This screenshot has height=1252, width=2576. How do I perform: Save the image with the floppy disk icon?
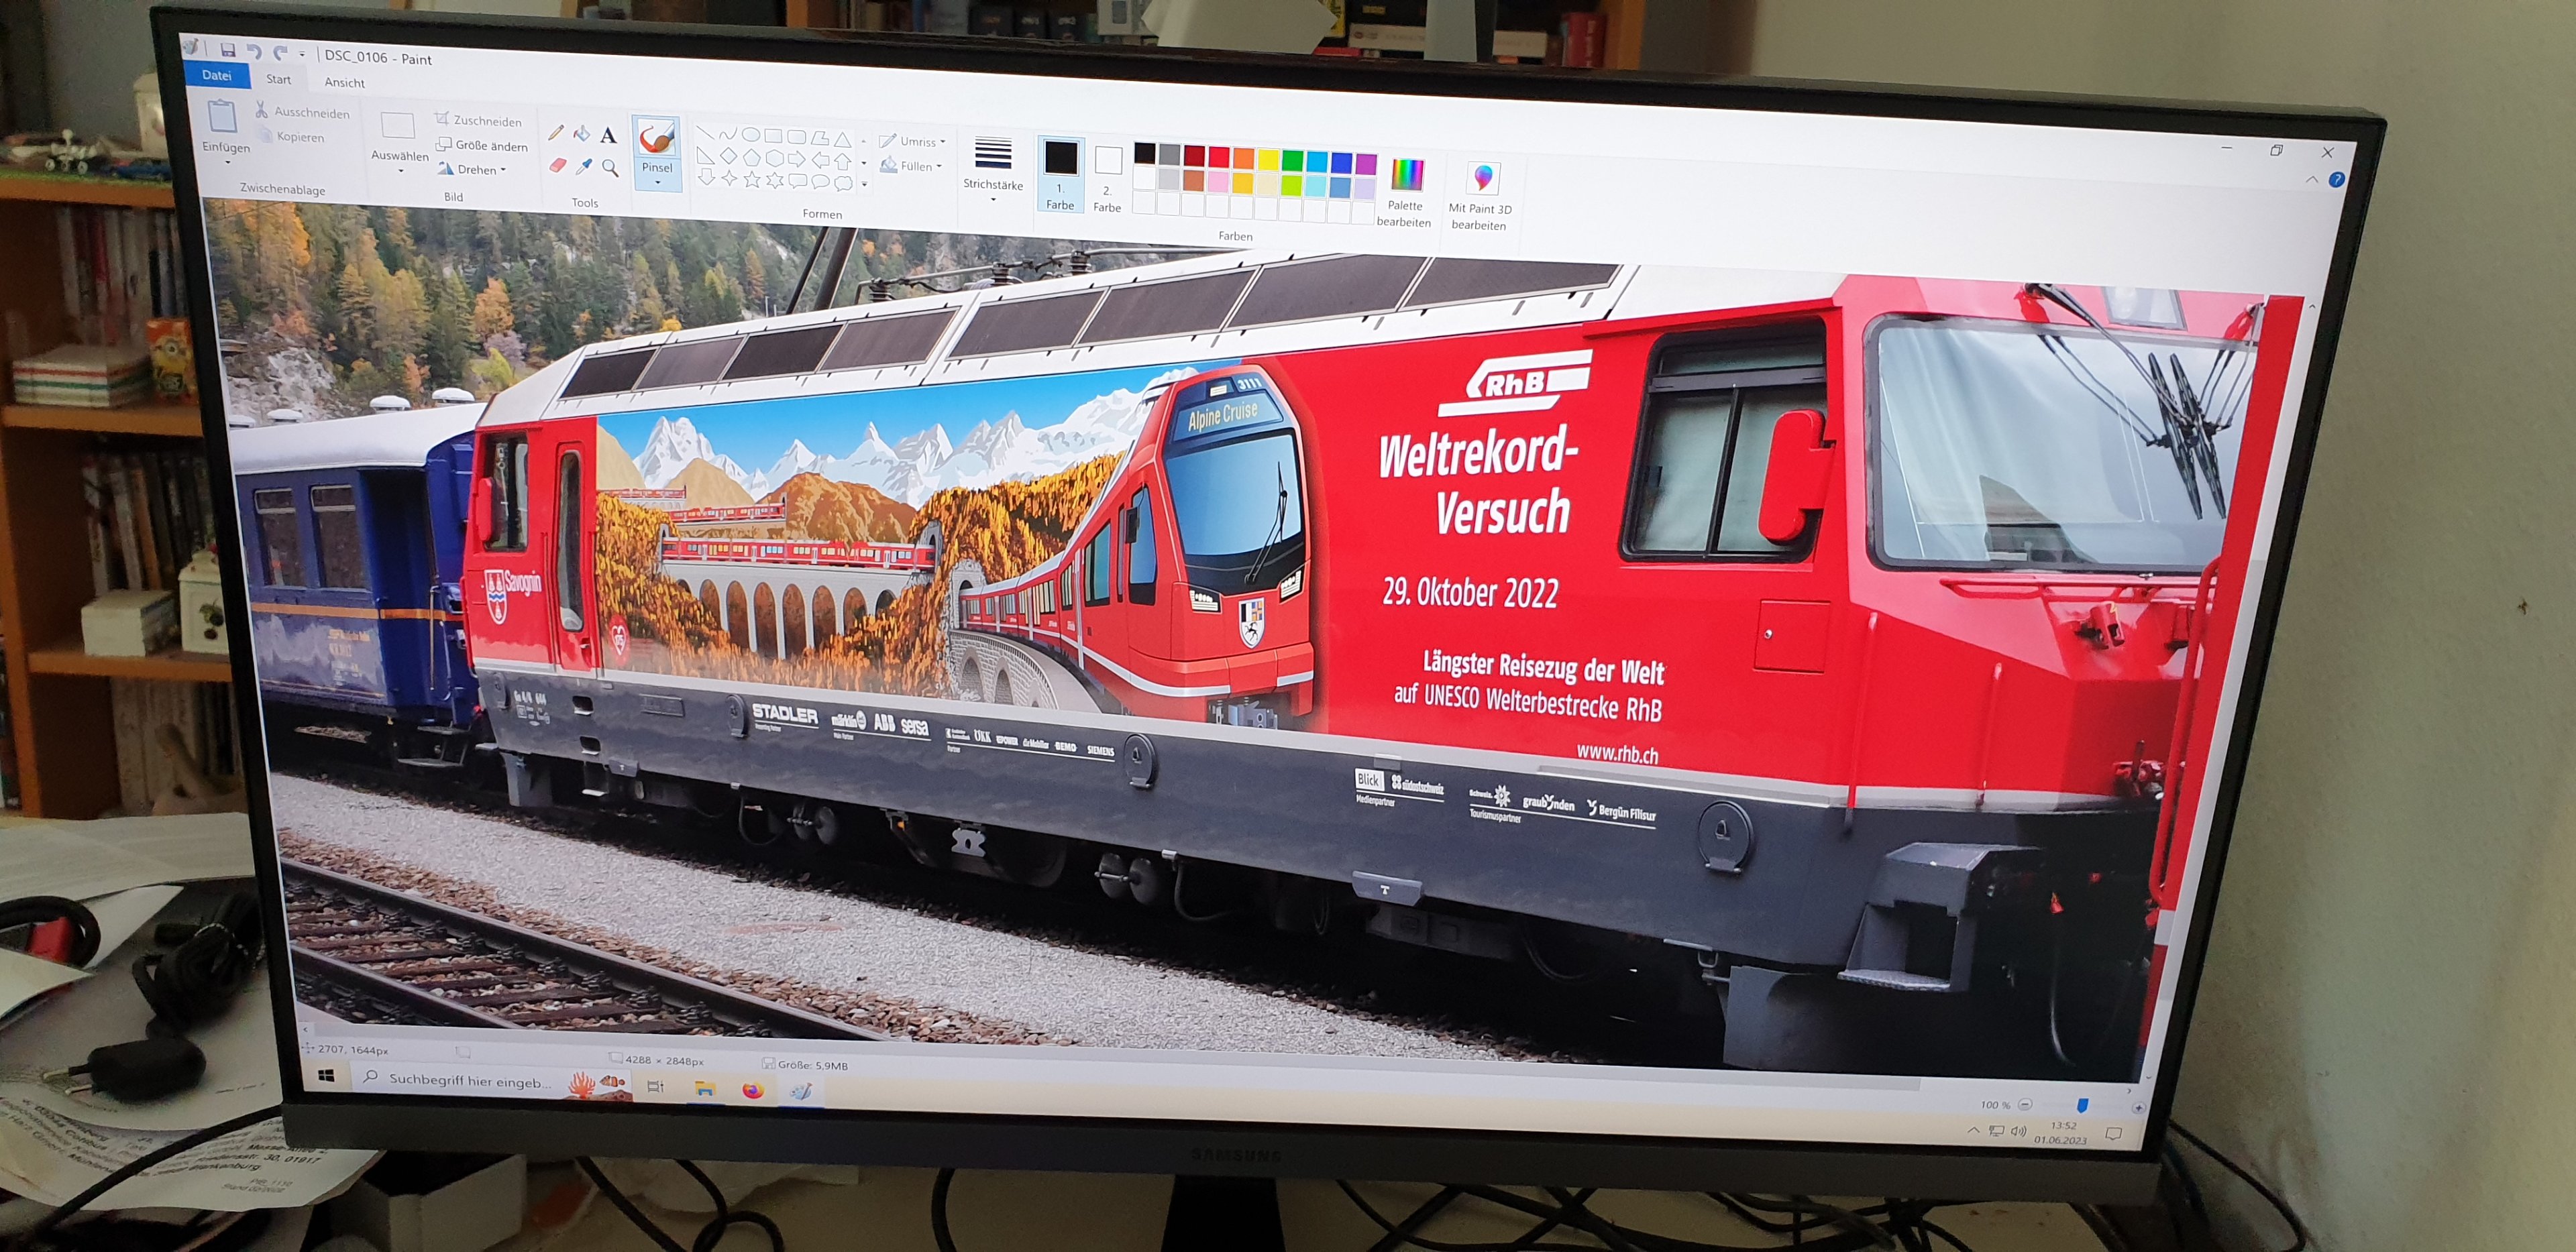click(x=227, y=50)
